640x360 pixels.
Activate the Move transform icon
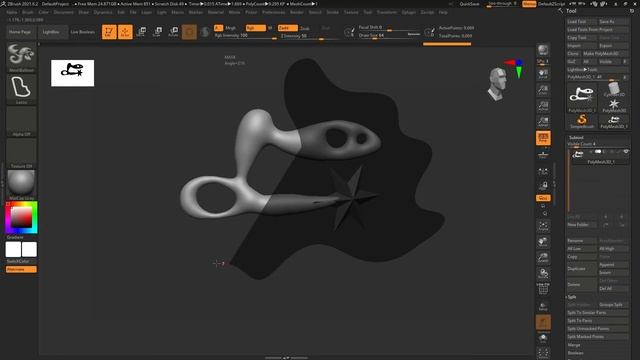[x=141, y=32]
